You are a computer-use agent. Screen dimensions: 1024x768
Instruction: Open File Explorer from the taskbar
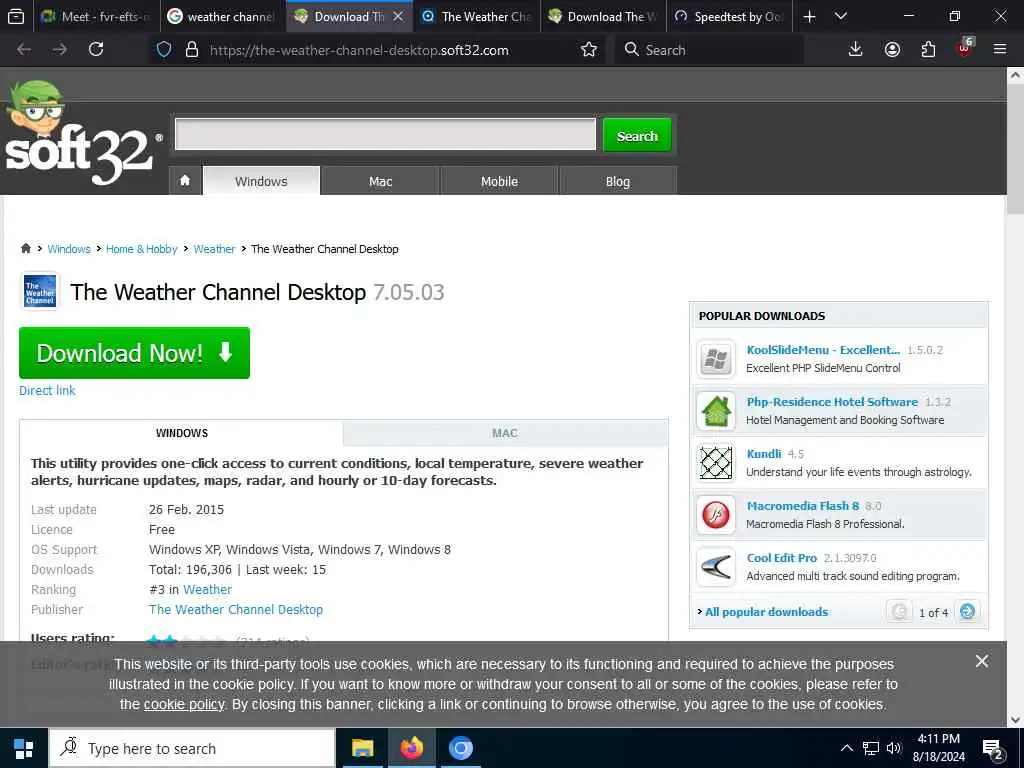point(362,748)
